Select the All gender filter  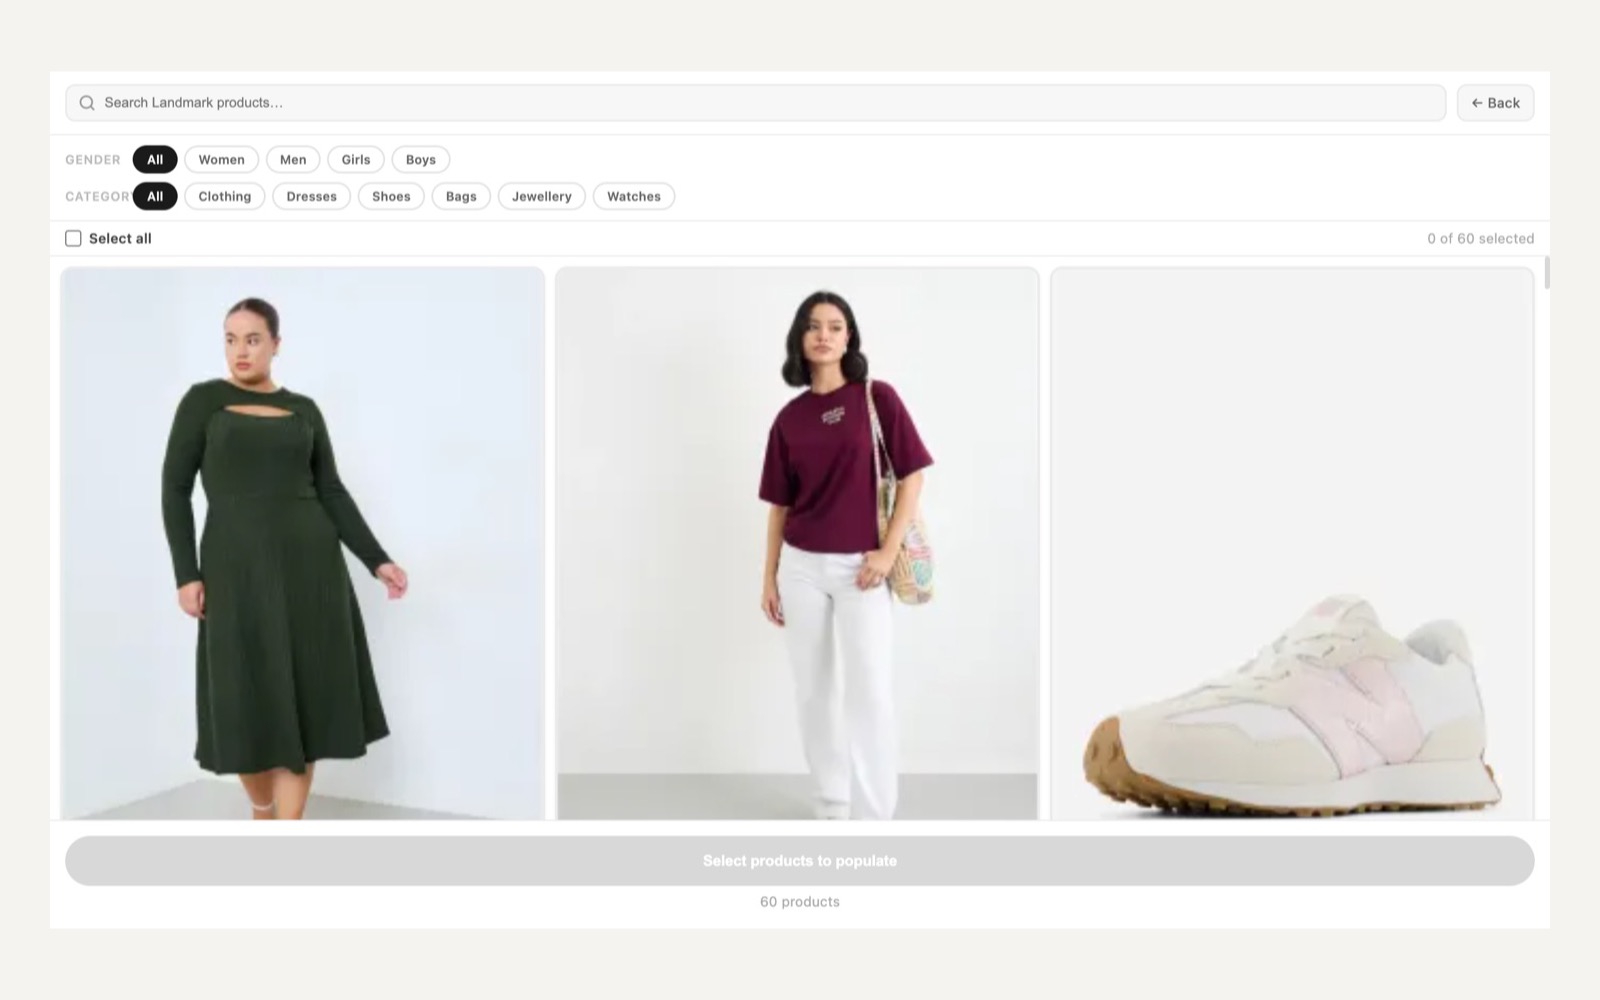point(155,159)
